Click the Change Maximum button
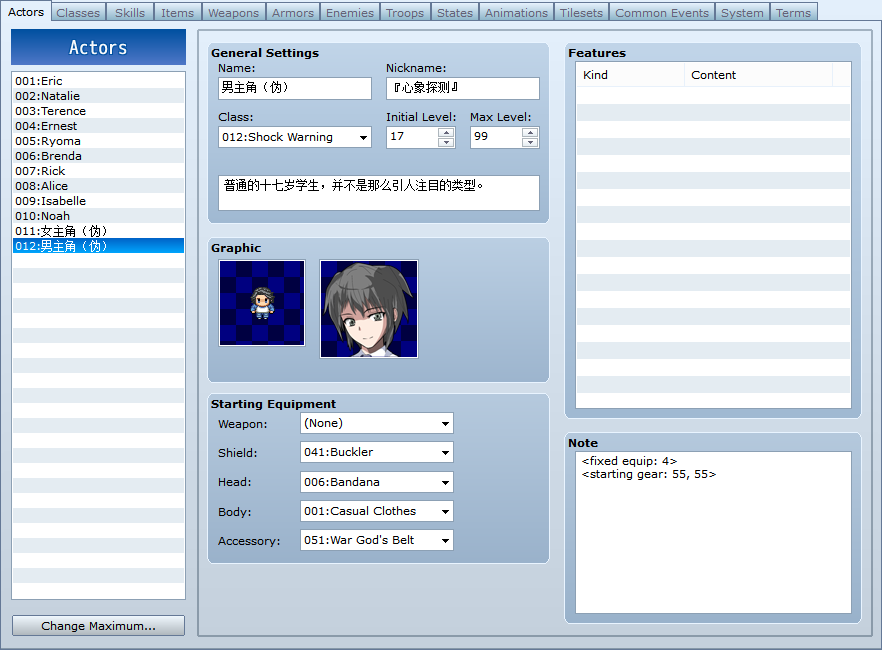 [98, 626]
